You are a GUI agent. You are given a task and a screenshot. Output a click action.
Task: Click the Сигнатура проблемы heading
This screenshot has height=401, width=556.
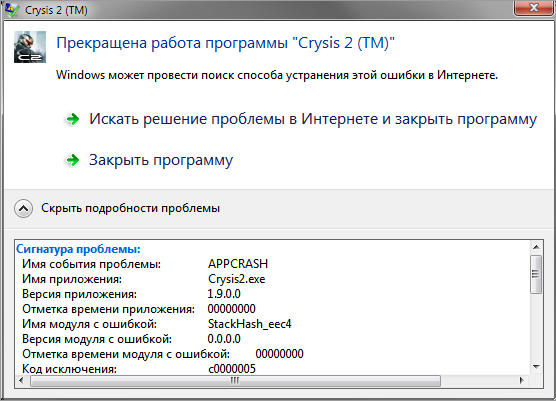[x=78, y=249]
